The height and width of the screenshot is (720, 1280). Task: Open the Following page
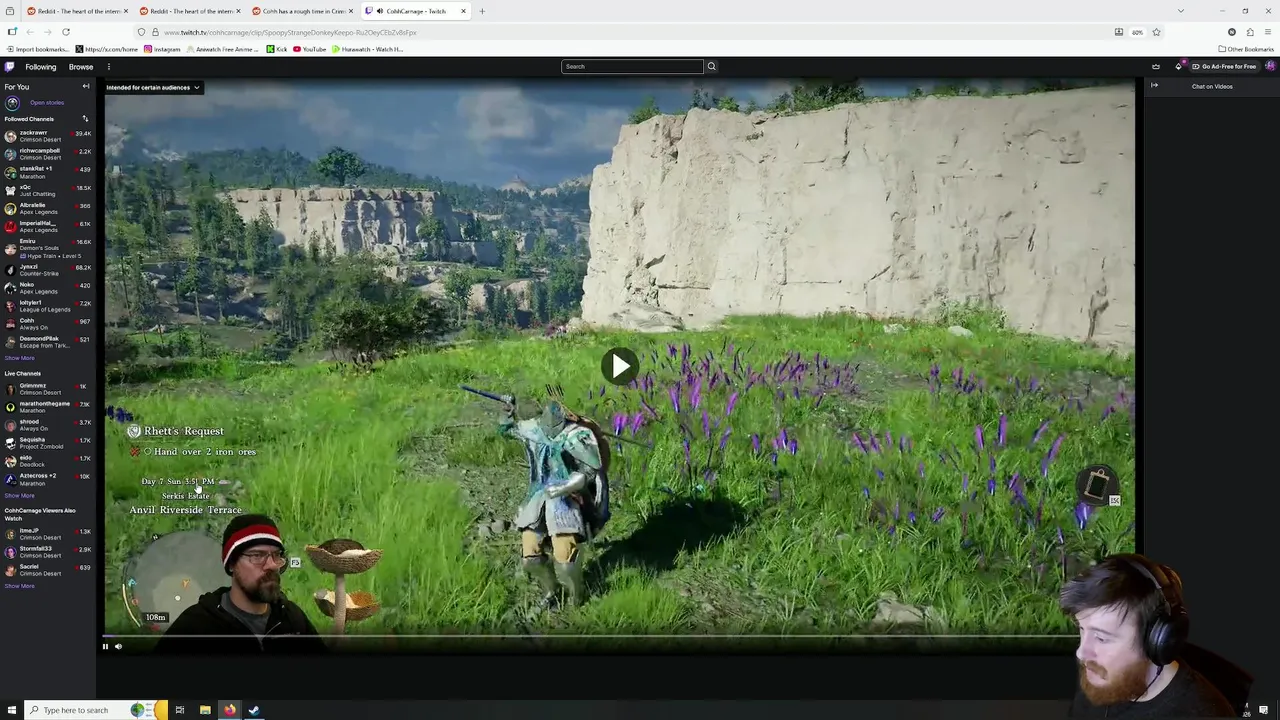pos(41,67)
